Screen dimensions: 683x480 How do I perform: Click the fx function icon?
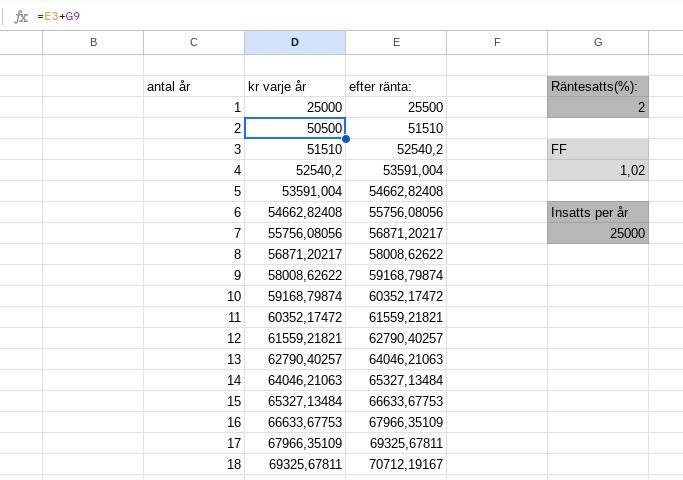[21, 16]
